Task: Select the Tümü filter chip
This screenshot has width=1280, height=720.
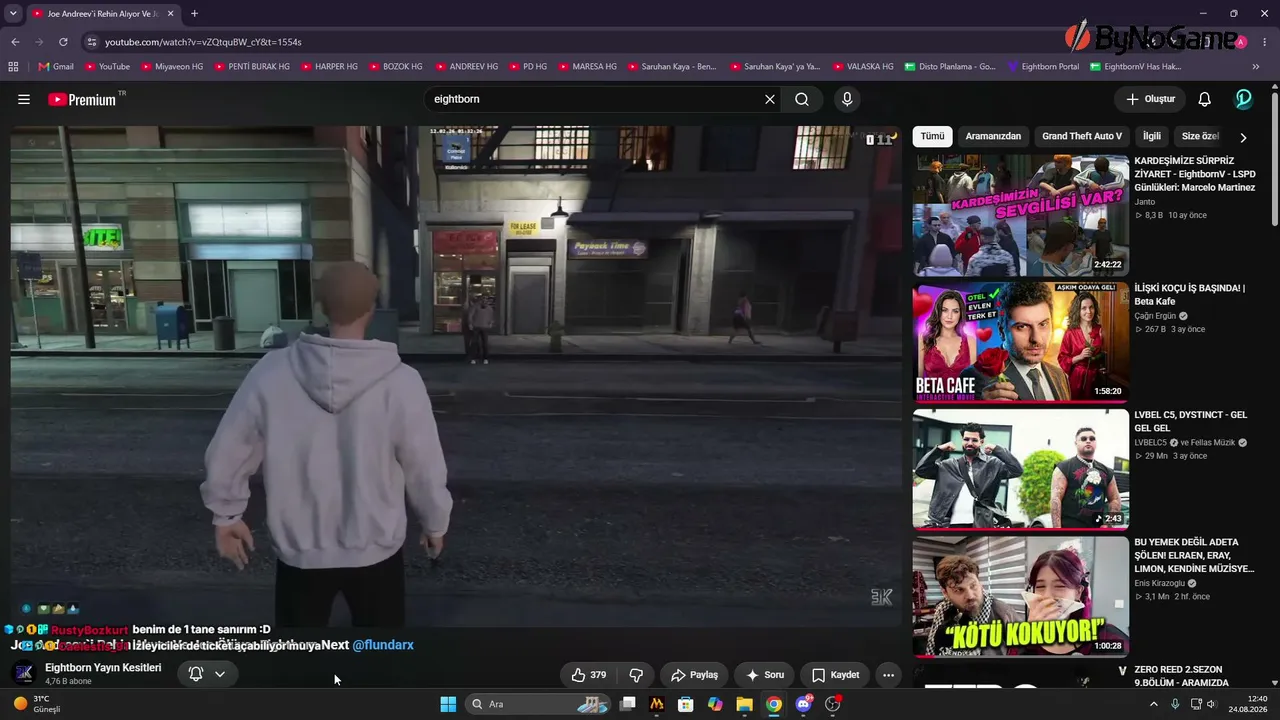Action: [932, 136]
